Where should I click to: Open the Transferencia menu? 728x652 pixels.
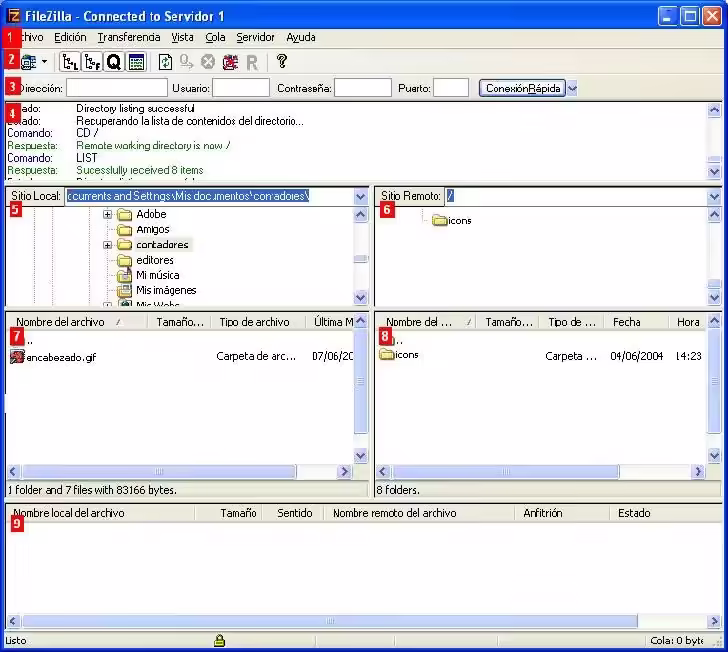[129, 37]
